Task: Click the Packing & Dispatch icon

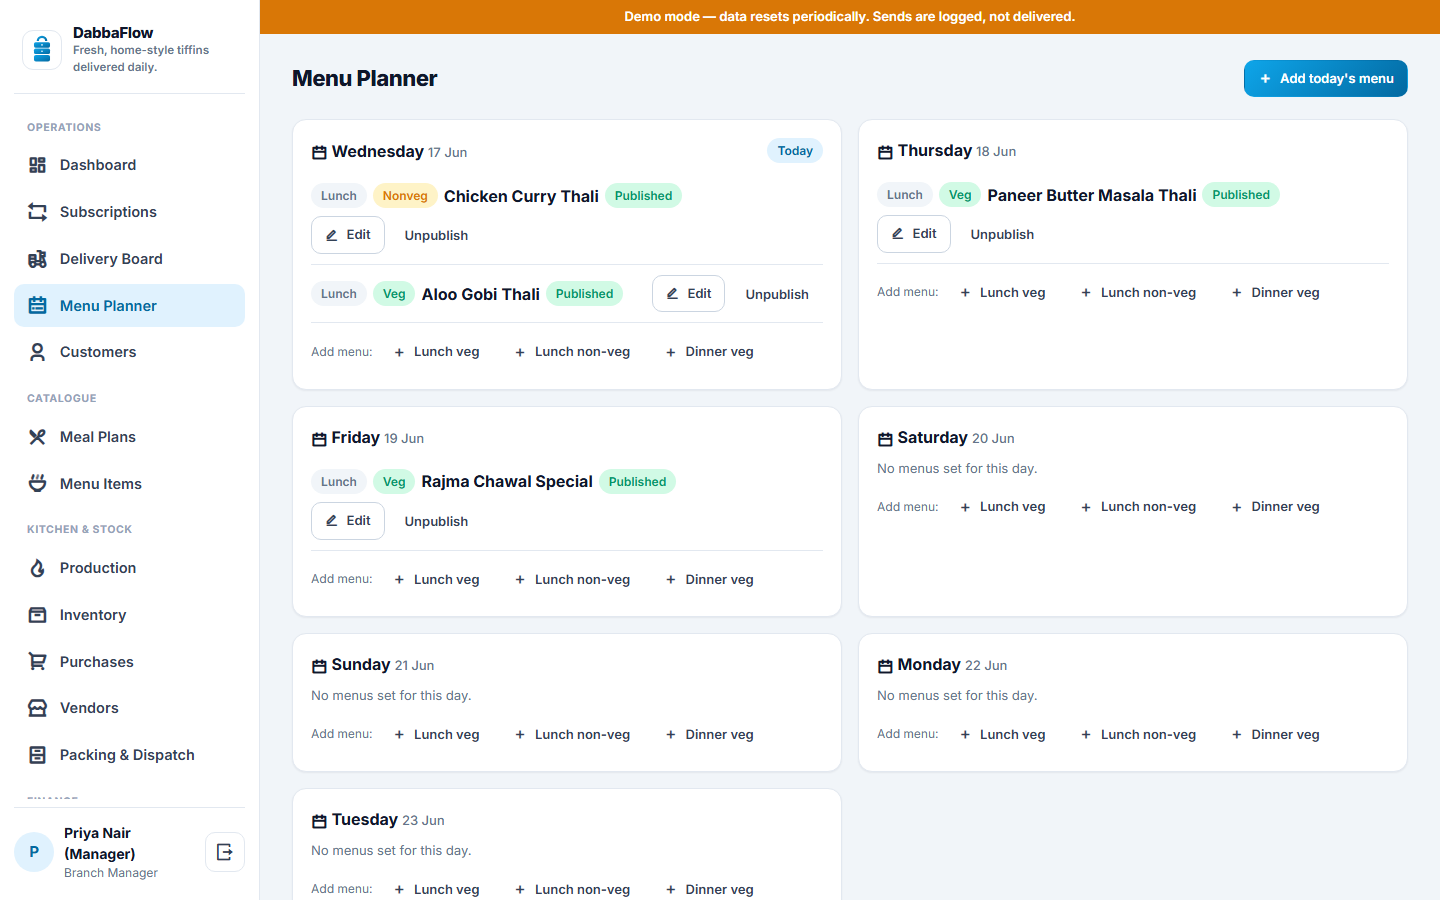Action: point(37,755)
